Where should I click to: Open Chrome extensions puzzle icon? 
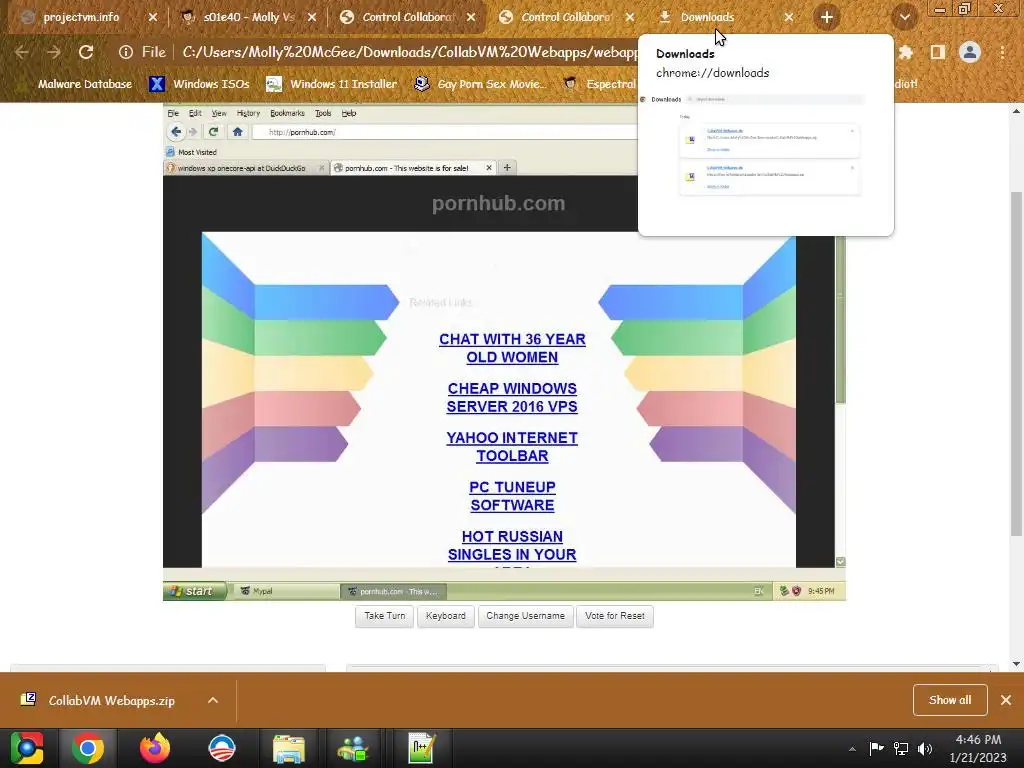(905, 52)
